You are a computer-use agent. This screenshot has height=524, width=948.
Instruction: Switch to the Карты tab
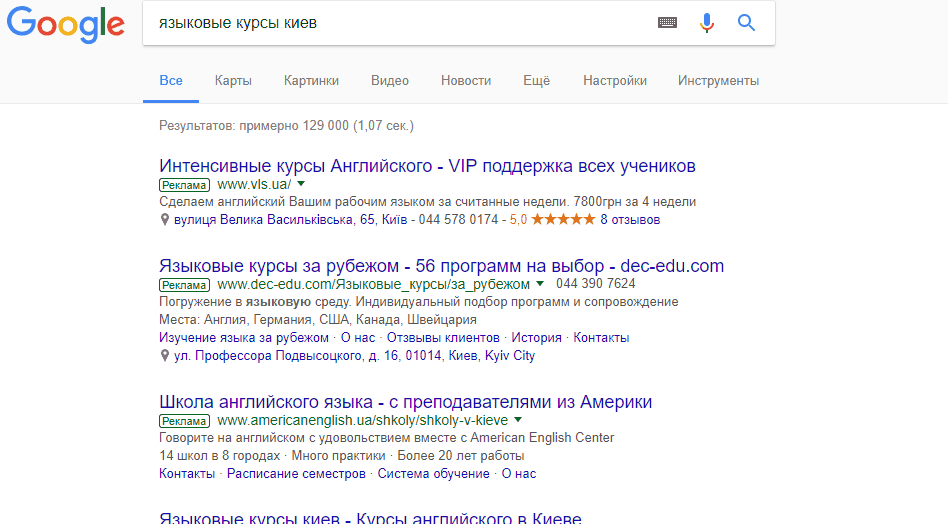coord(233,80)
